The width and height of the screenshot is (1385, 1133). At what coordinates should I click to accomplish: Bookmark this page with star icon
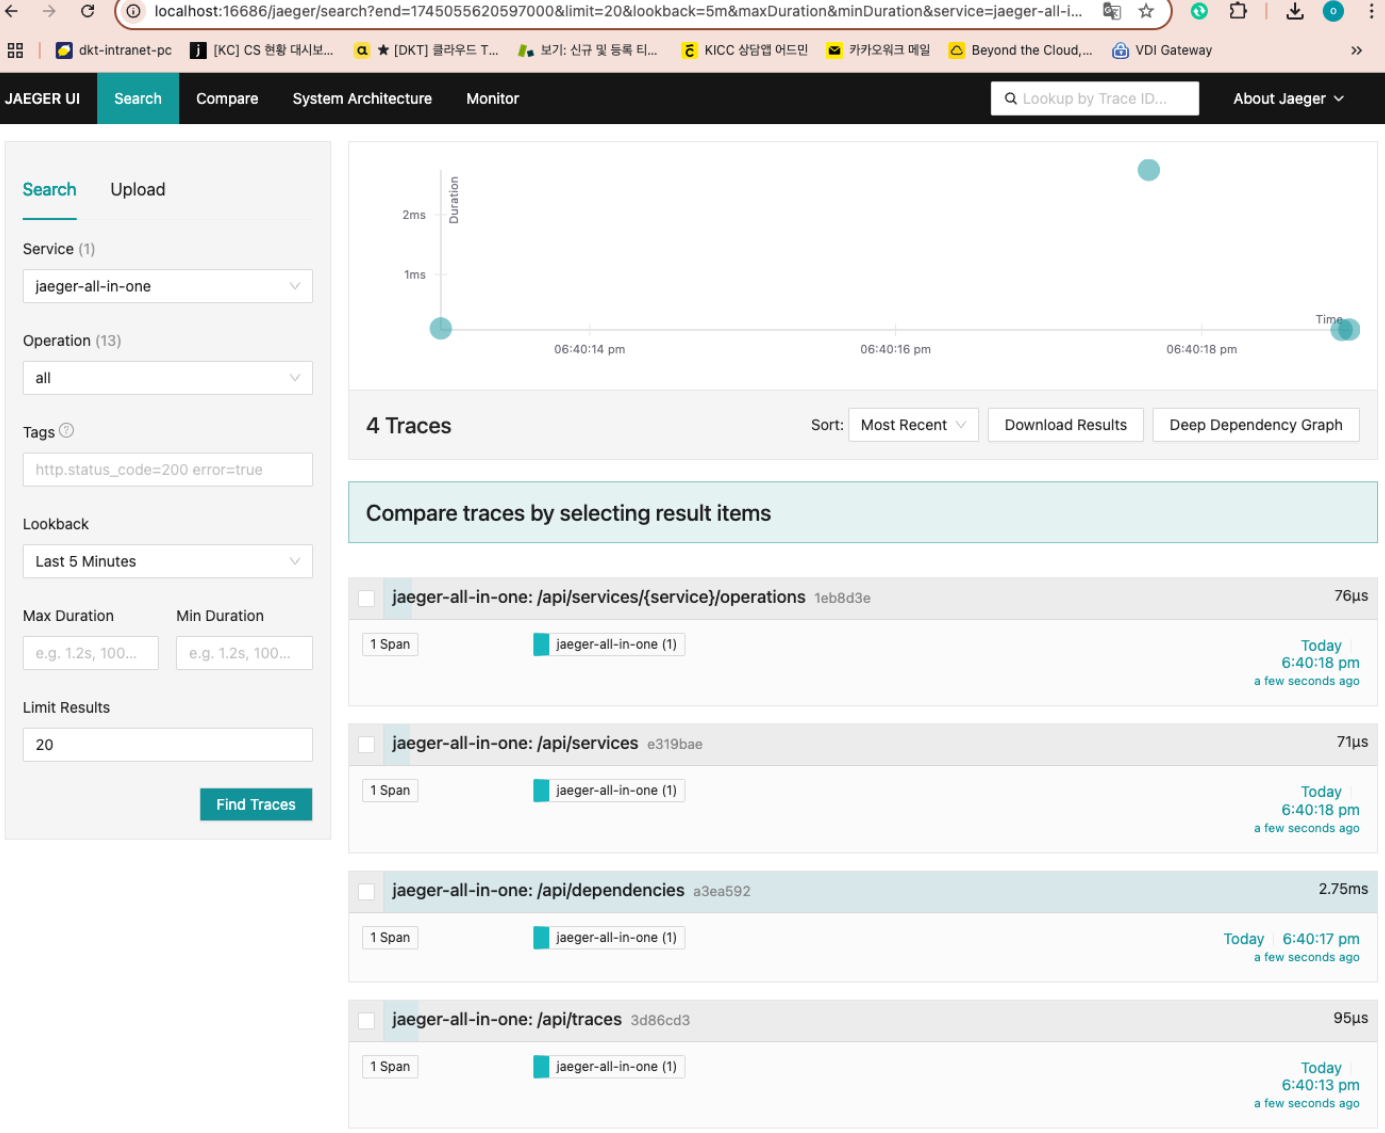[x=1146, y=11]
